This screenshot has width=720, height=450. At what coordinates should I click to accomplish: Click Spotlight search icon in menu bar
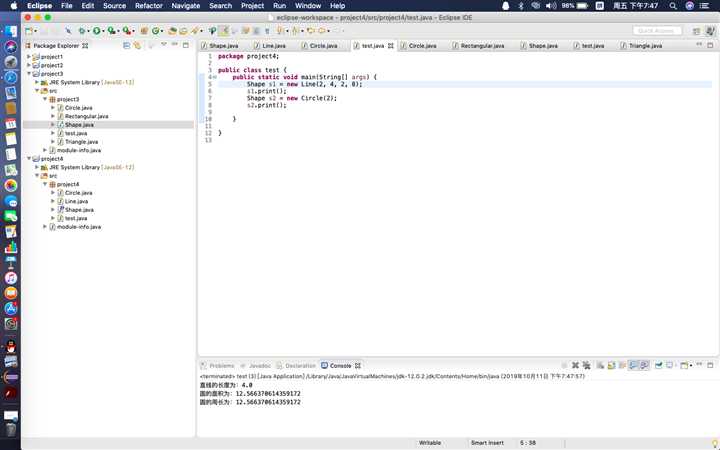click(x=673, y=6)
